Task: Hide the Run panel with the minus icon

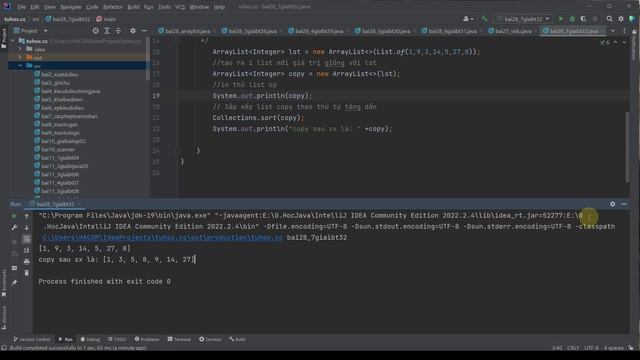Action: (x=624, y=204)
